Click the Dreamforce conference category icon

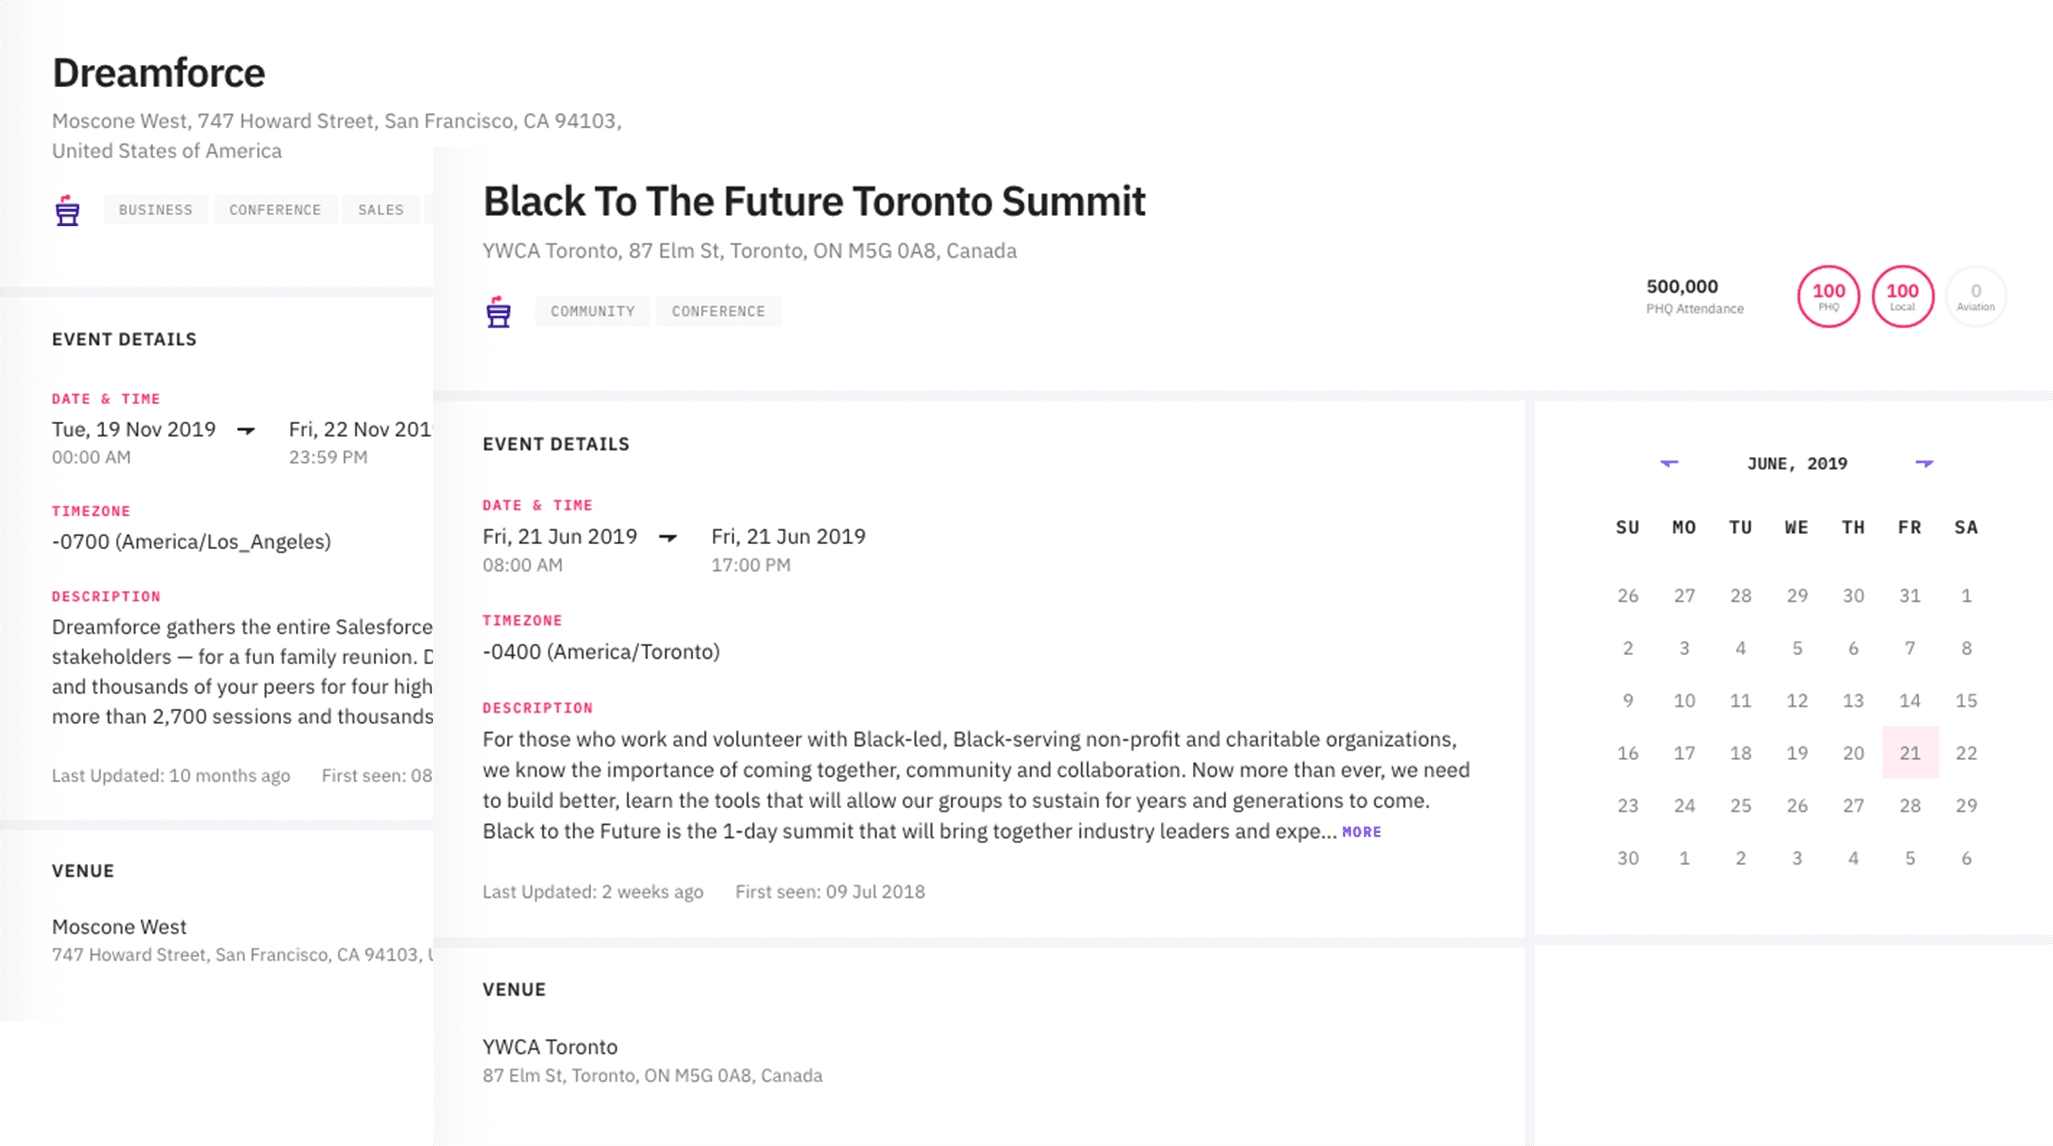67,210
